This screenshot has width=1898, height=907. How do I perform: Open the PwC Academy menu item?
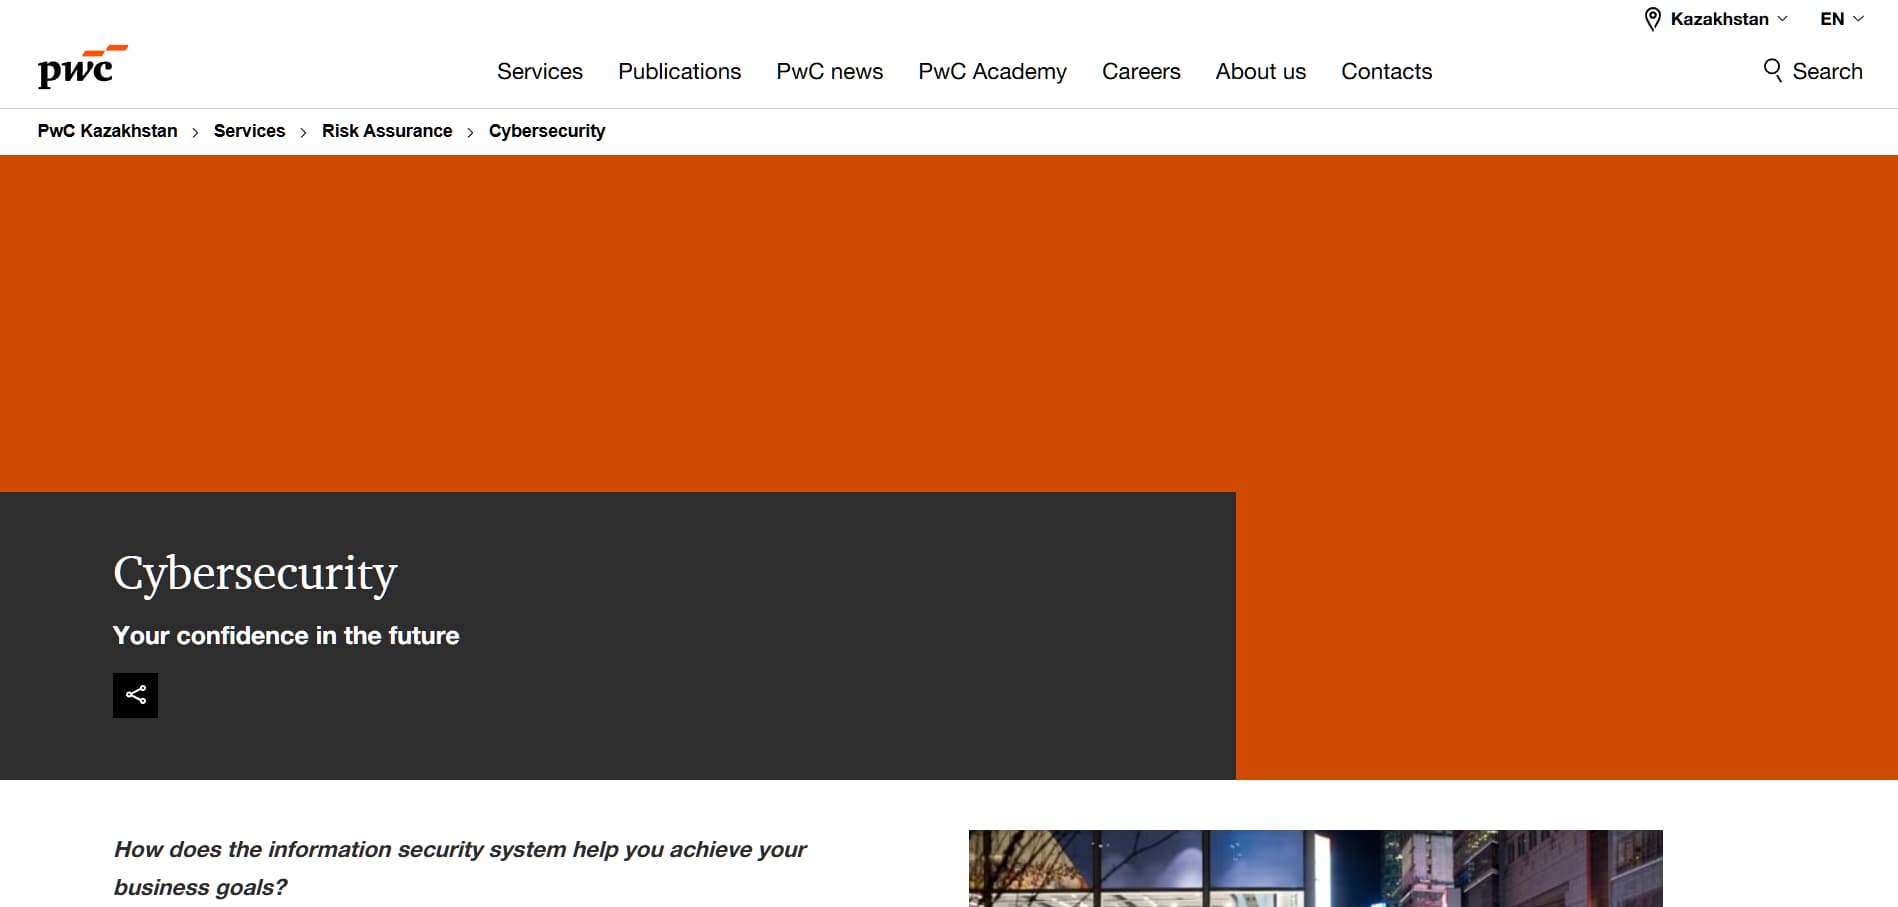pyautogui.click(x=993, y=71)
